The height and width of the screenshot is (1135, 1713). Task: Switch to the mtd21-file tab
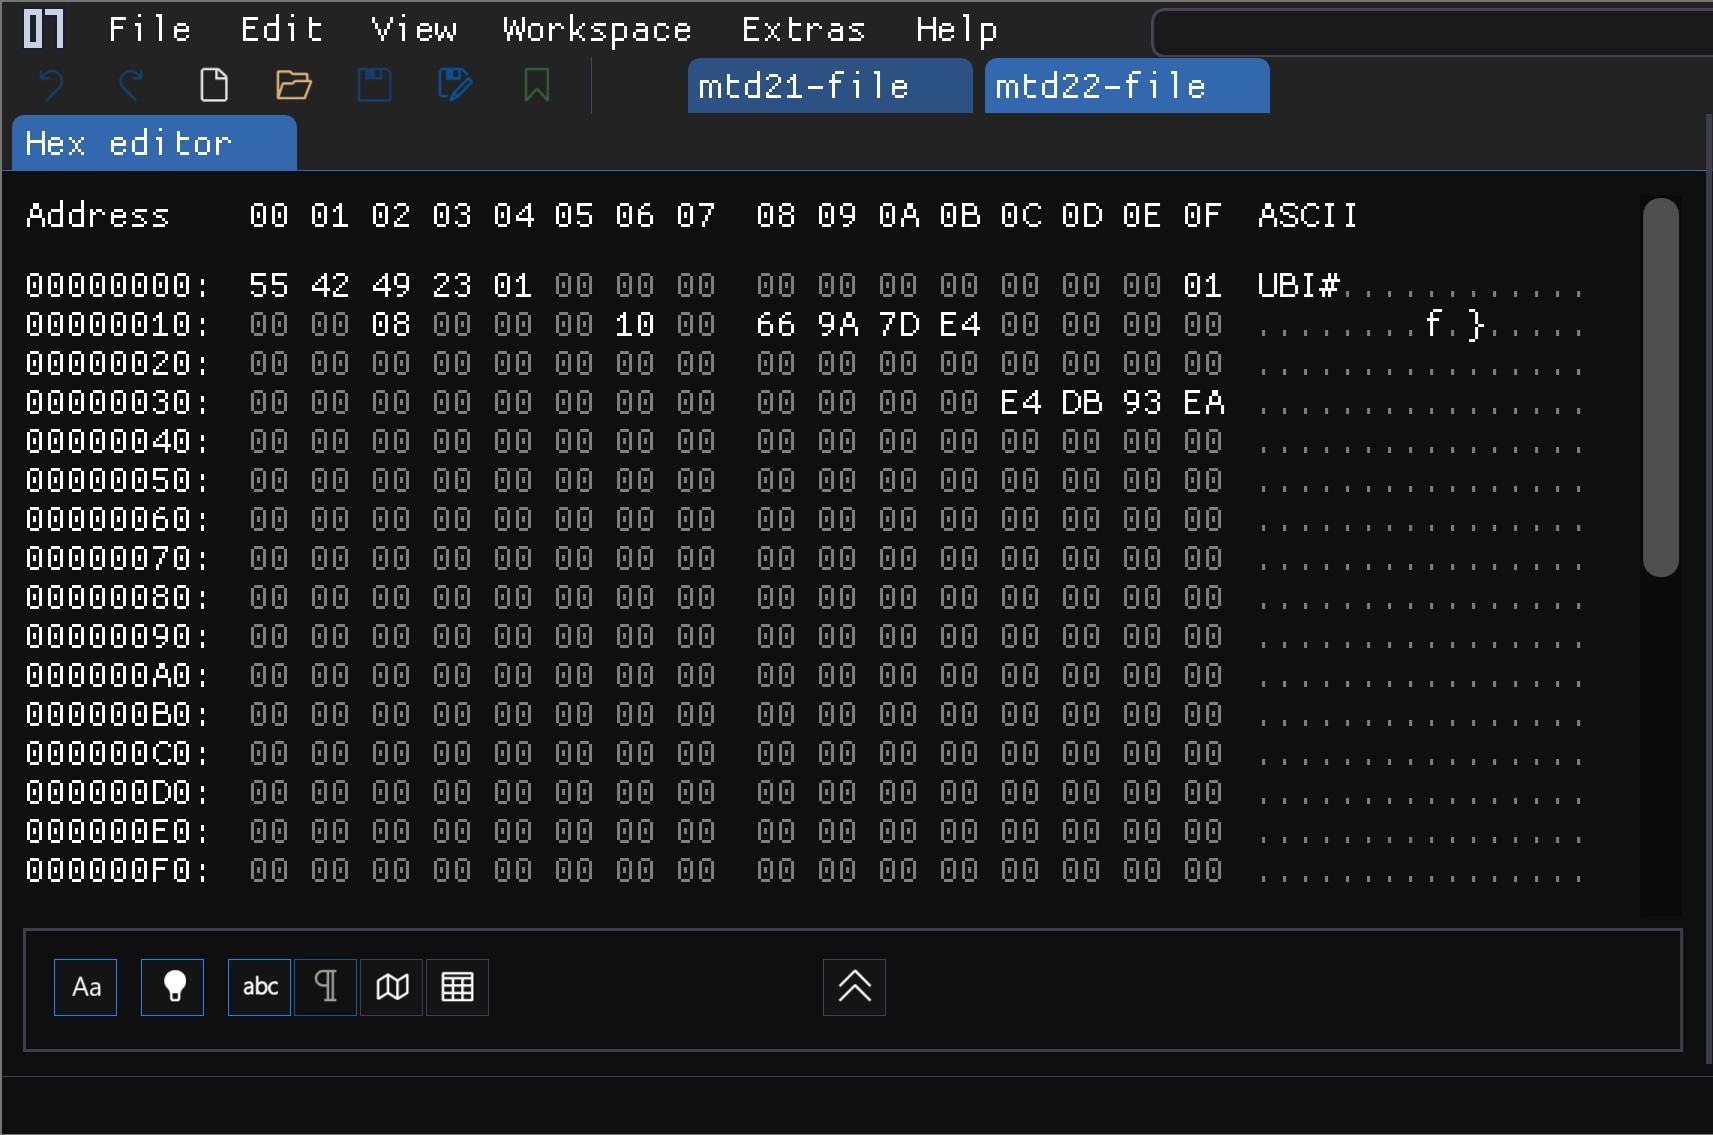click(830, 86)
